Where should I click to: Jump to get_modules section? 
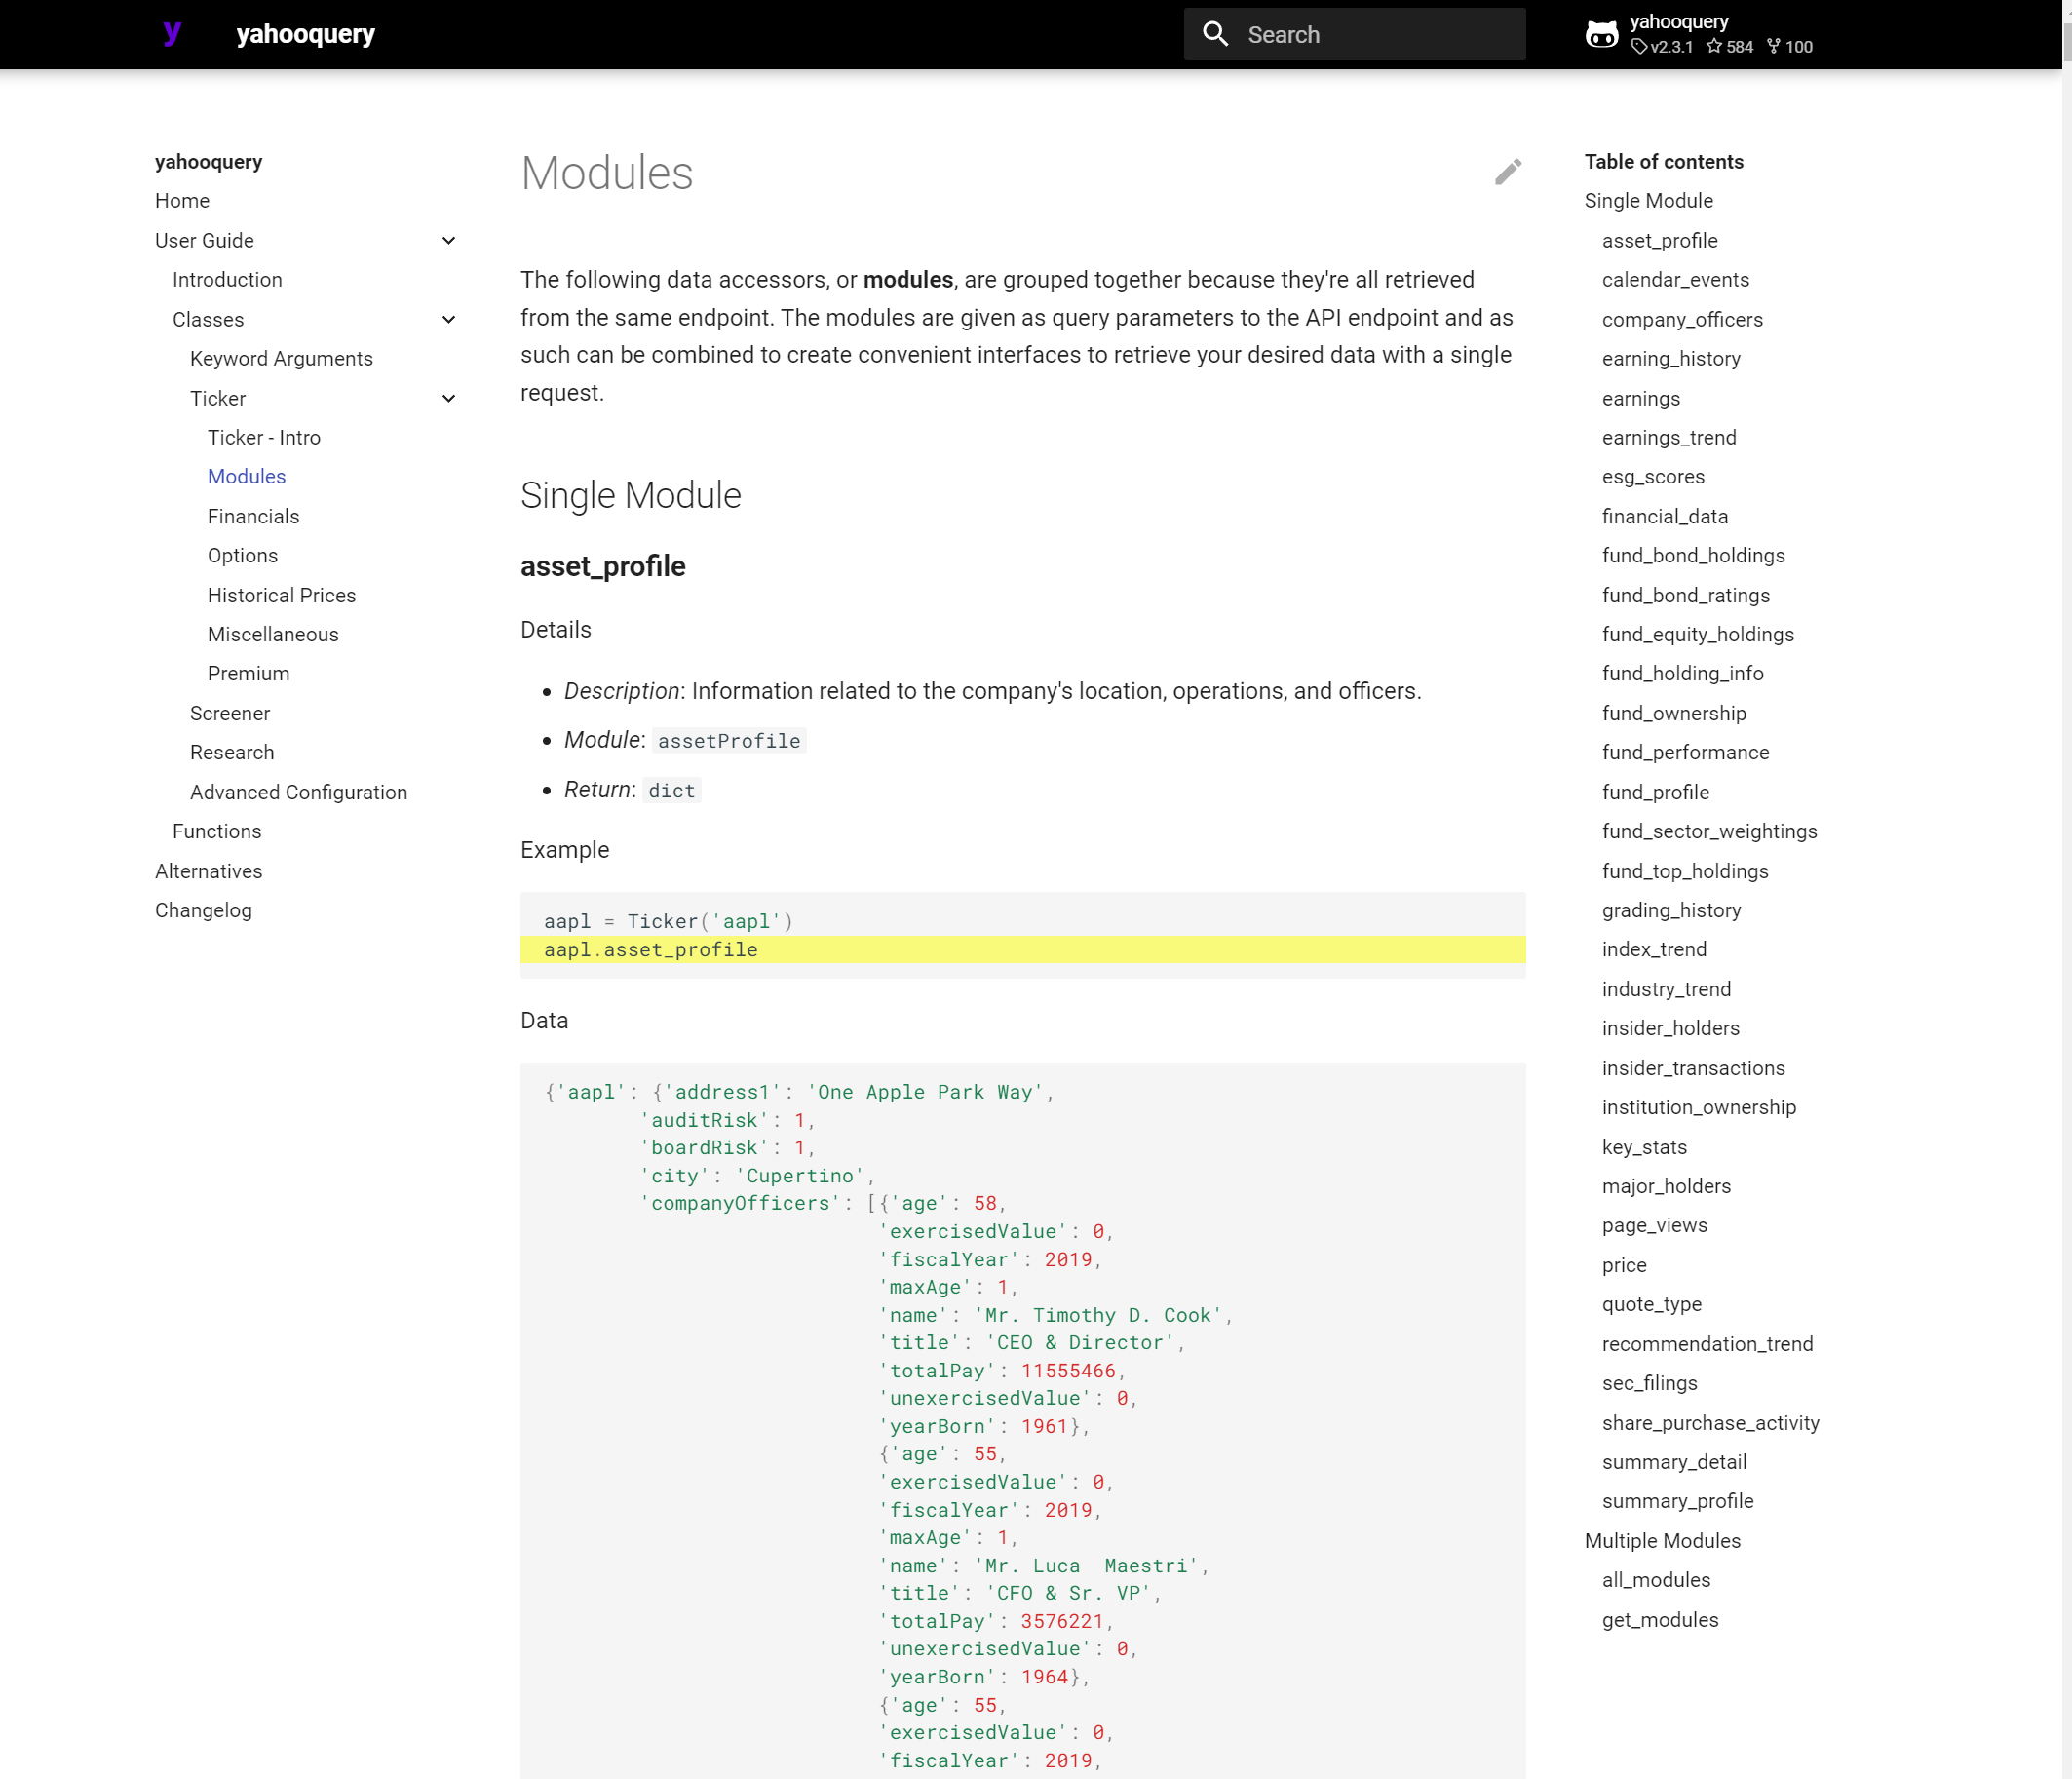1661,1621
